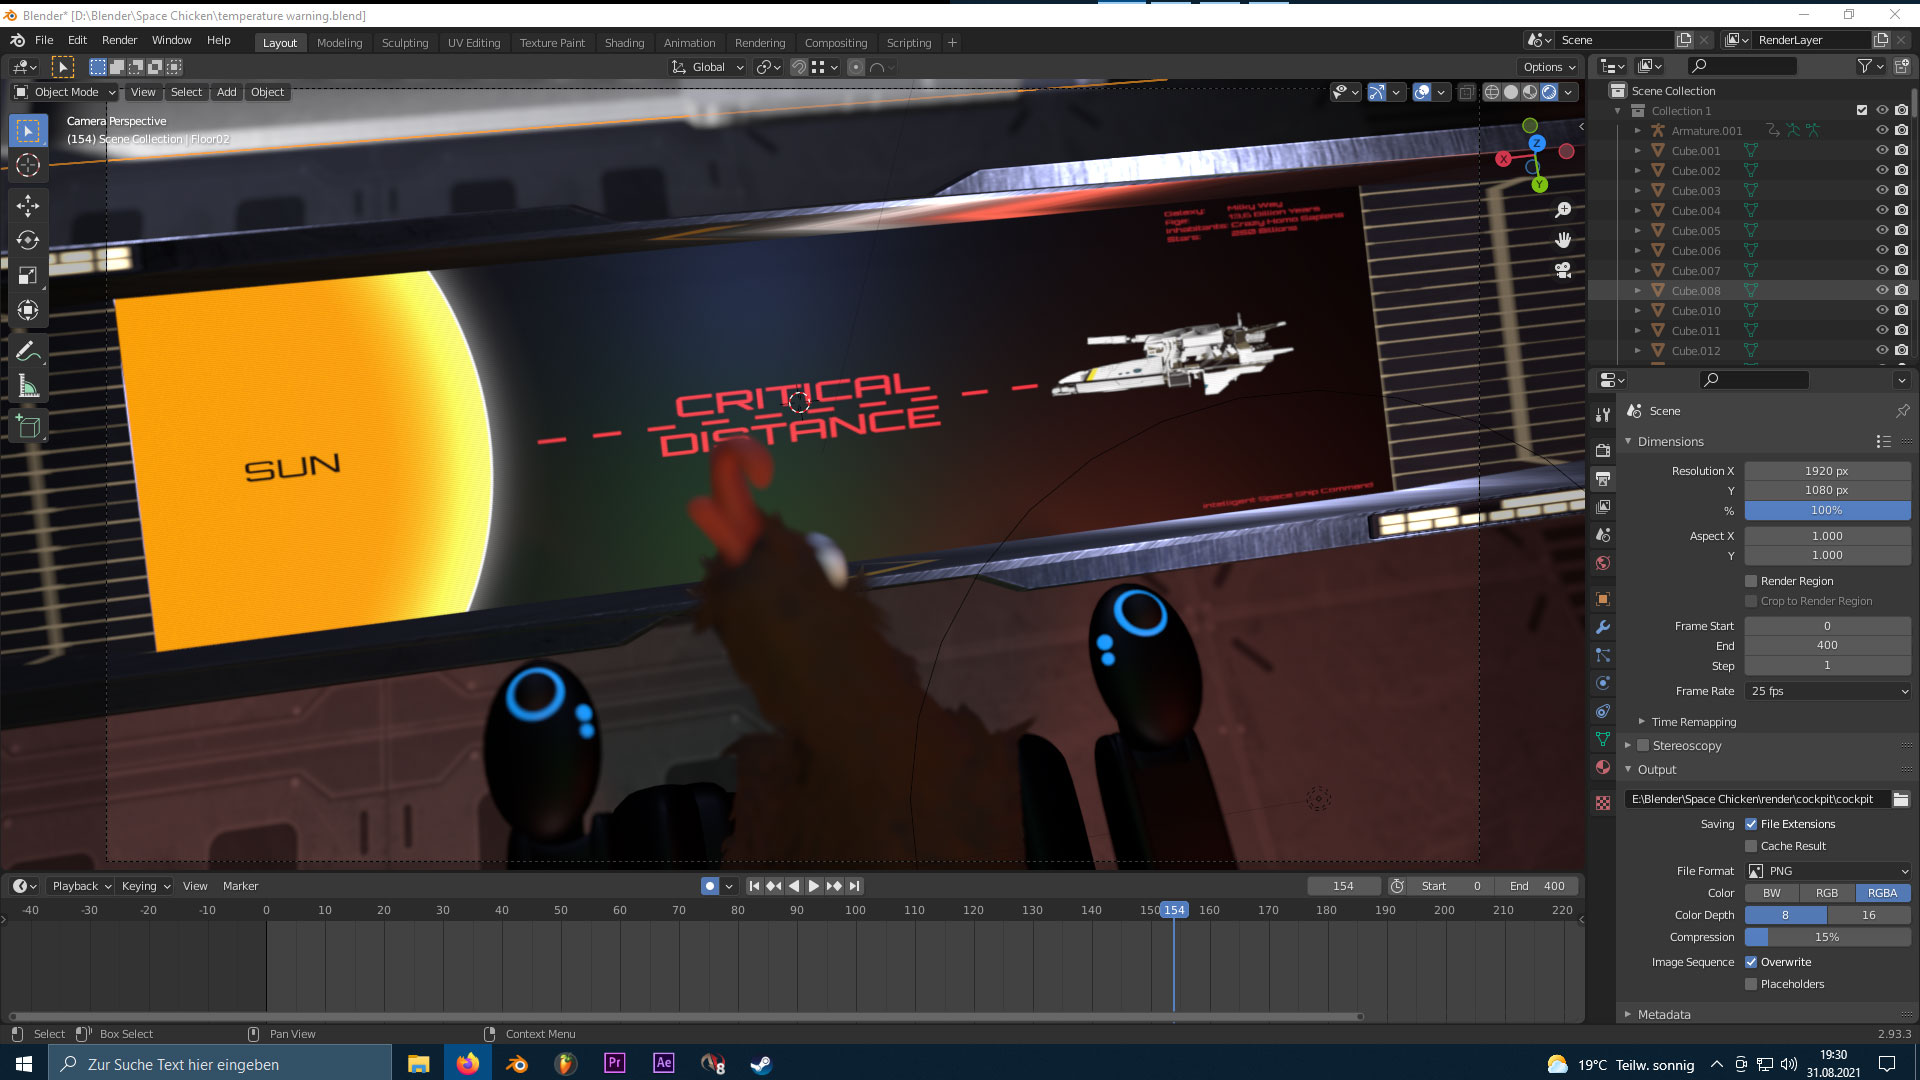Click Marker in timeline header
This screenshot has width=1920, height=1080.
[x=240, y=886]
